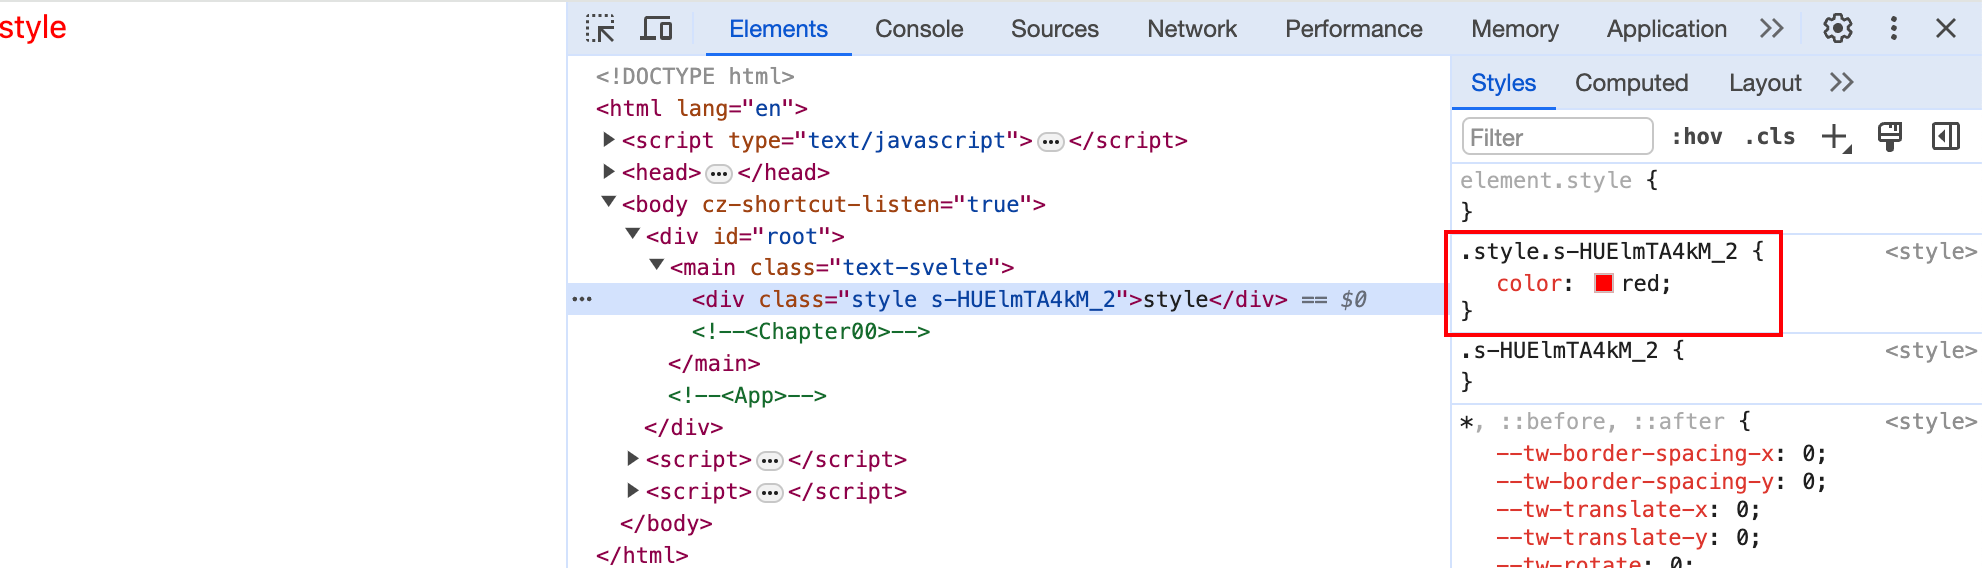Viewport: 1982px width, 568px height.
Task: Click the styles Filter input field
Action: pos(1557,137)
